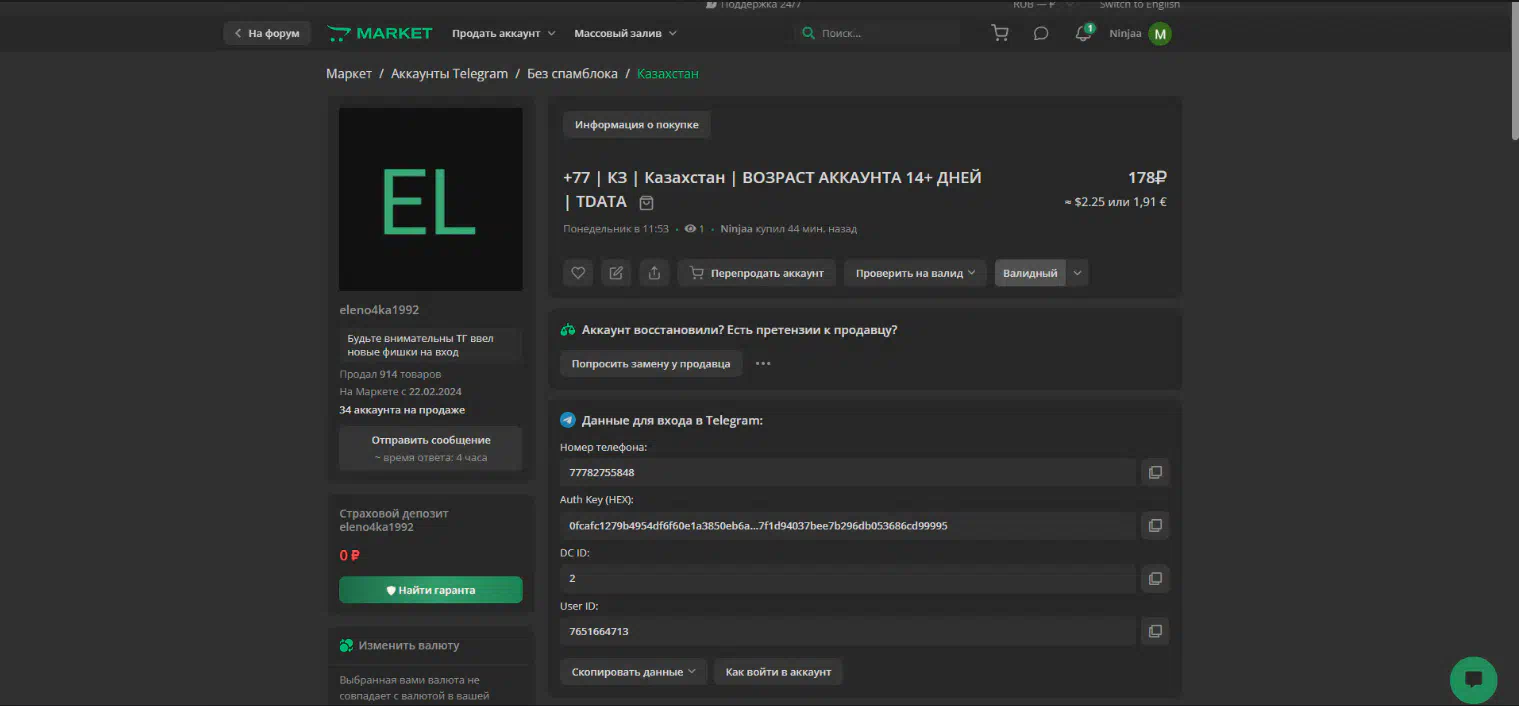Viewport: 1519px width, 706px height.
Task: Click the shopping bag icon beside TDATA
Action: (x=647, y=203)
